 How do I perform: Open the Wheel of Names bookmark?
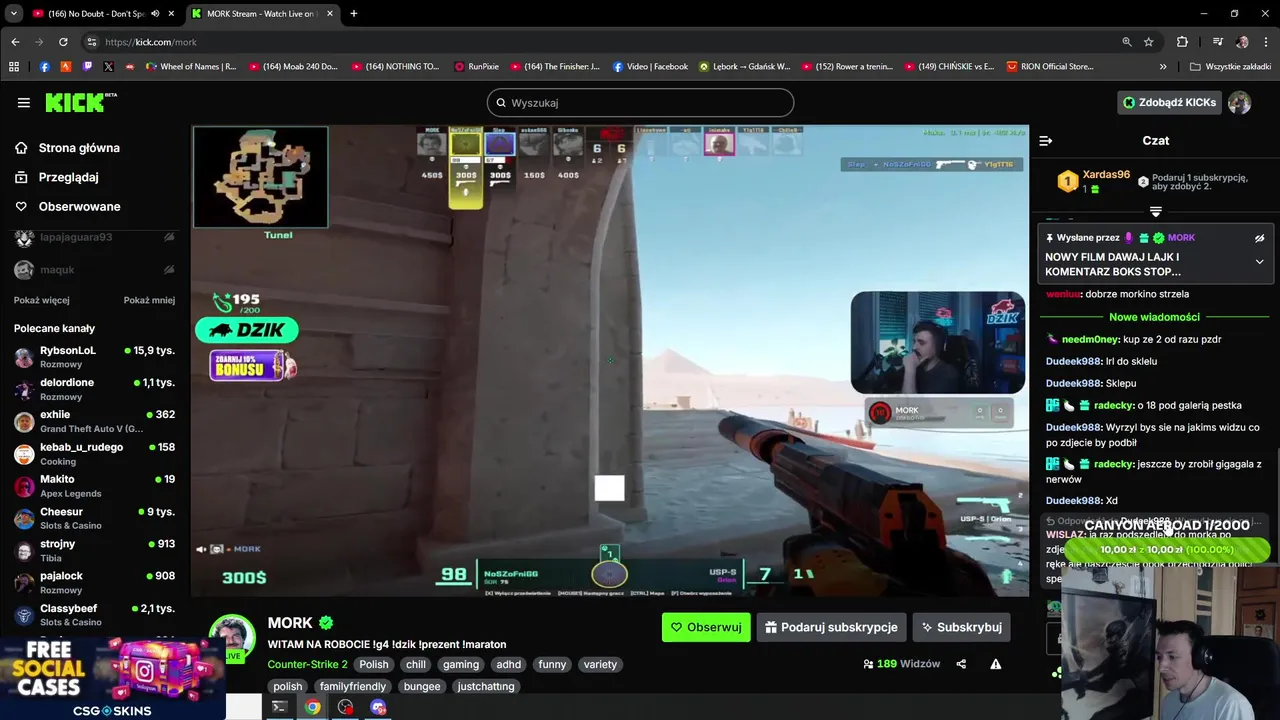point(191,67)
